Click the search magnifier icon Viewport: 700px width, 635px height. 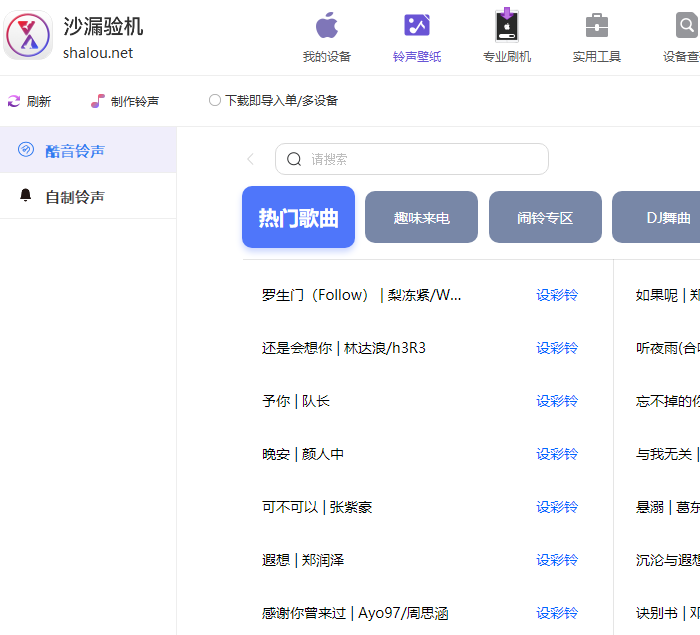[x=294, y=159]
